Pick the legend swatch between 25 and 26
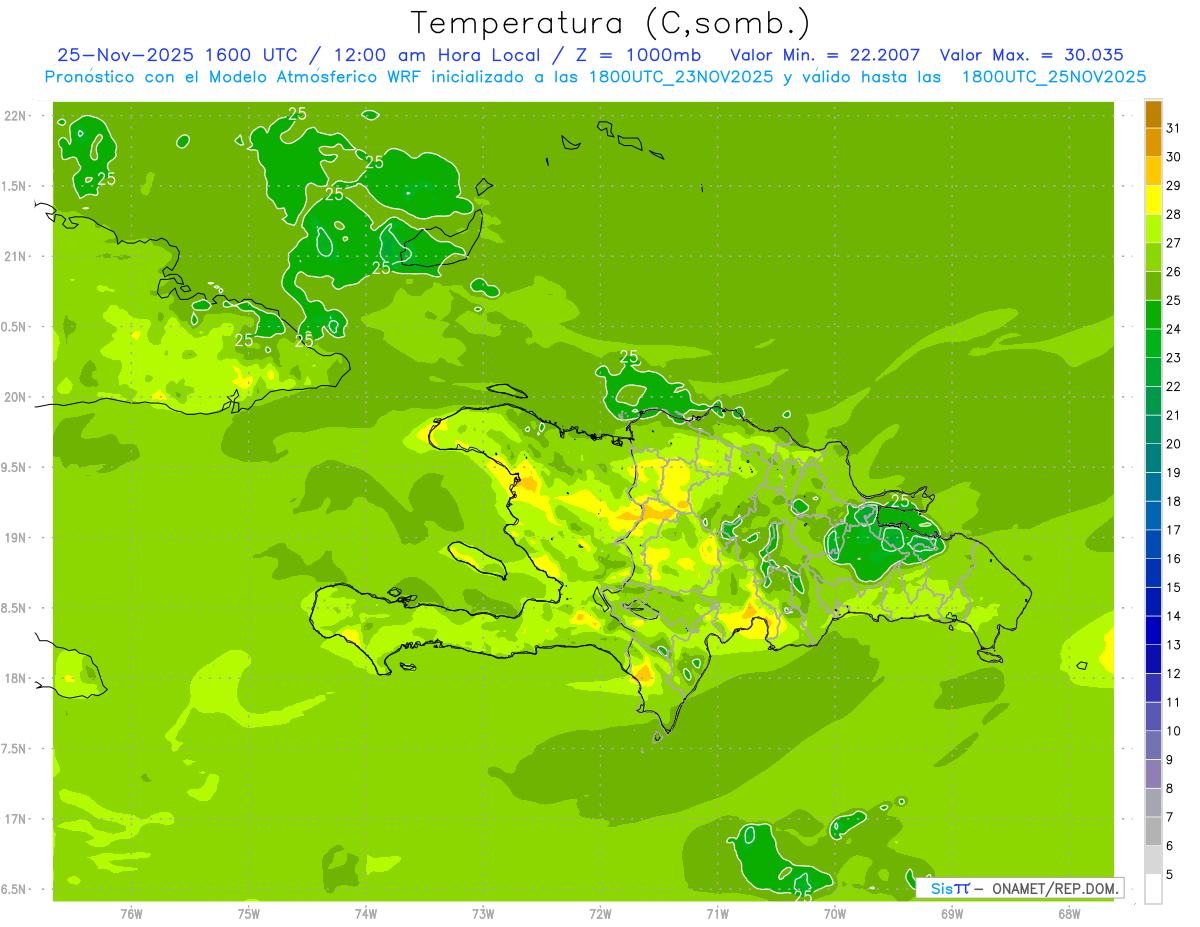Image resolution: width=1200 pixels, height=927 pixels. tap(1153, 285)
